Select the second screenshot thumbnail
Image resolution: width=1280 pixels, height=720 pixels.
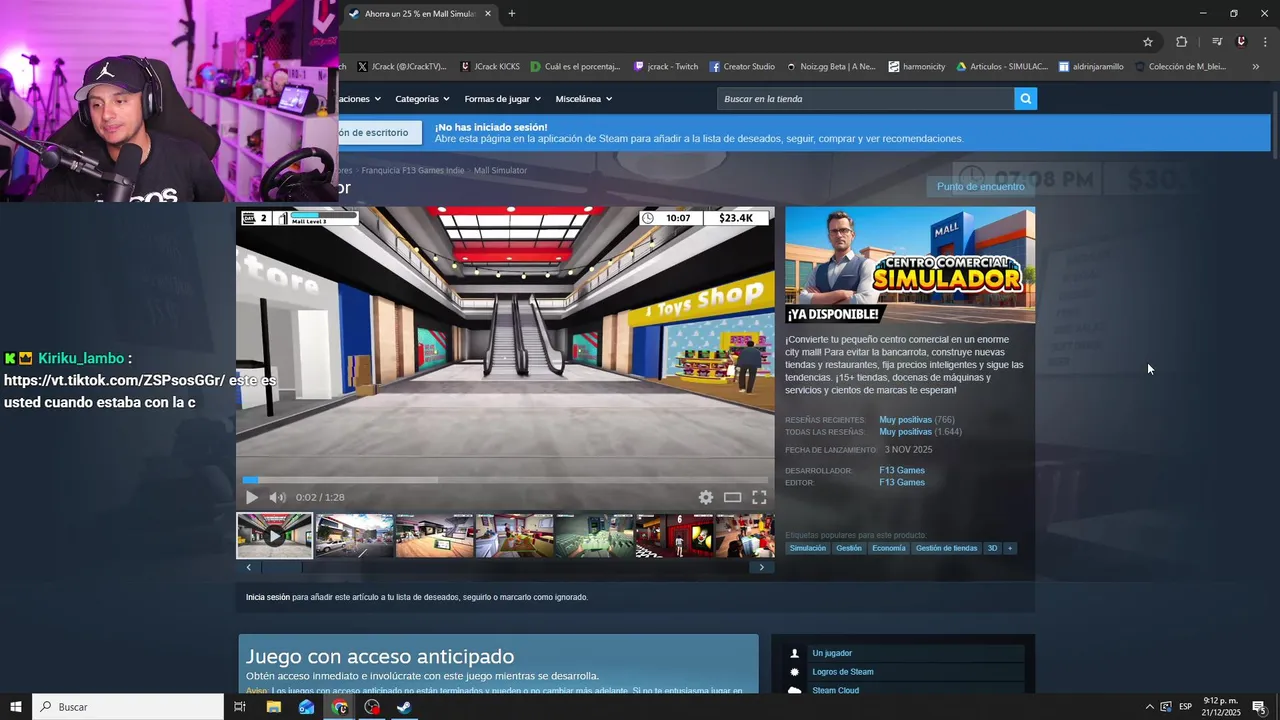click(354, 536)
